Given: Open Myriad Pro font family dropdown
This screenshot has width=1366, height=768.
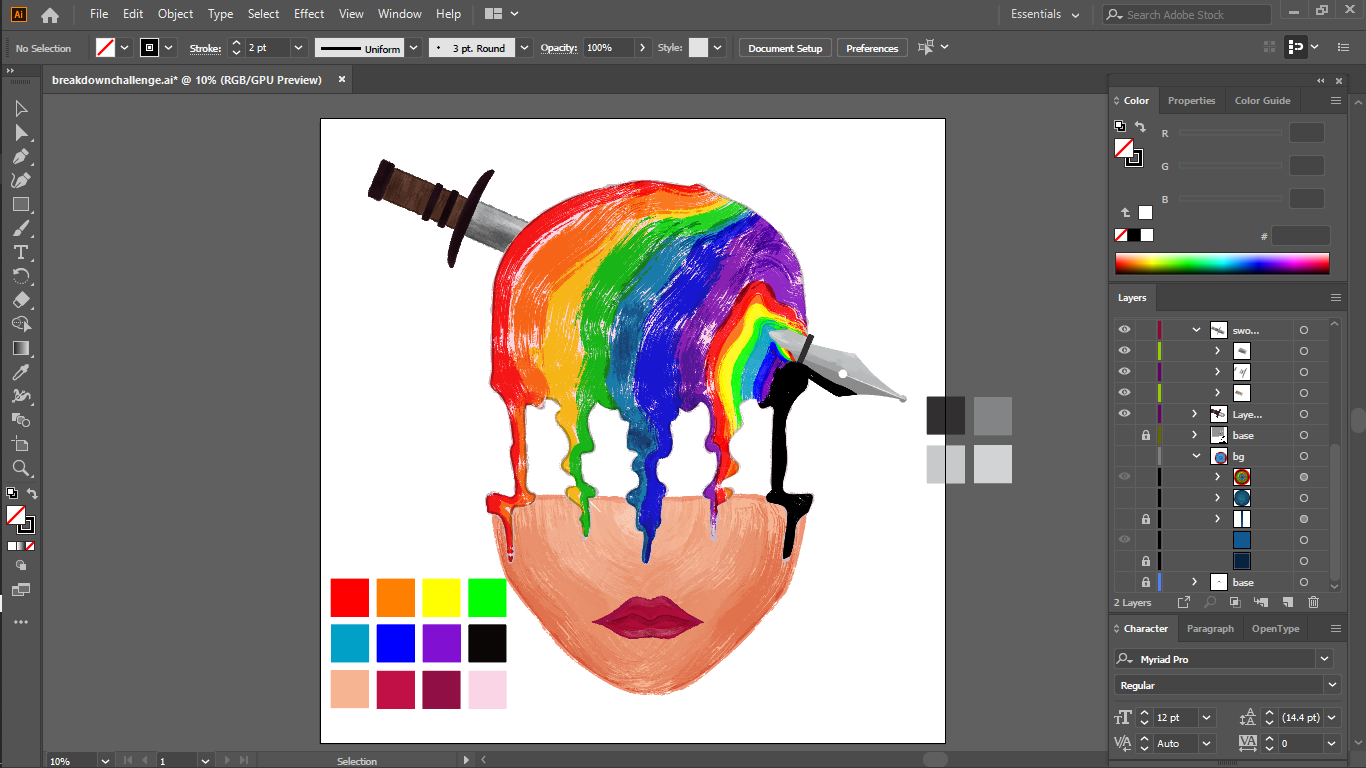Looking at the screenshot, I should (x=1325, y=659).
